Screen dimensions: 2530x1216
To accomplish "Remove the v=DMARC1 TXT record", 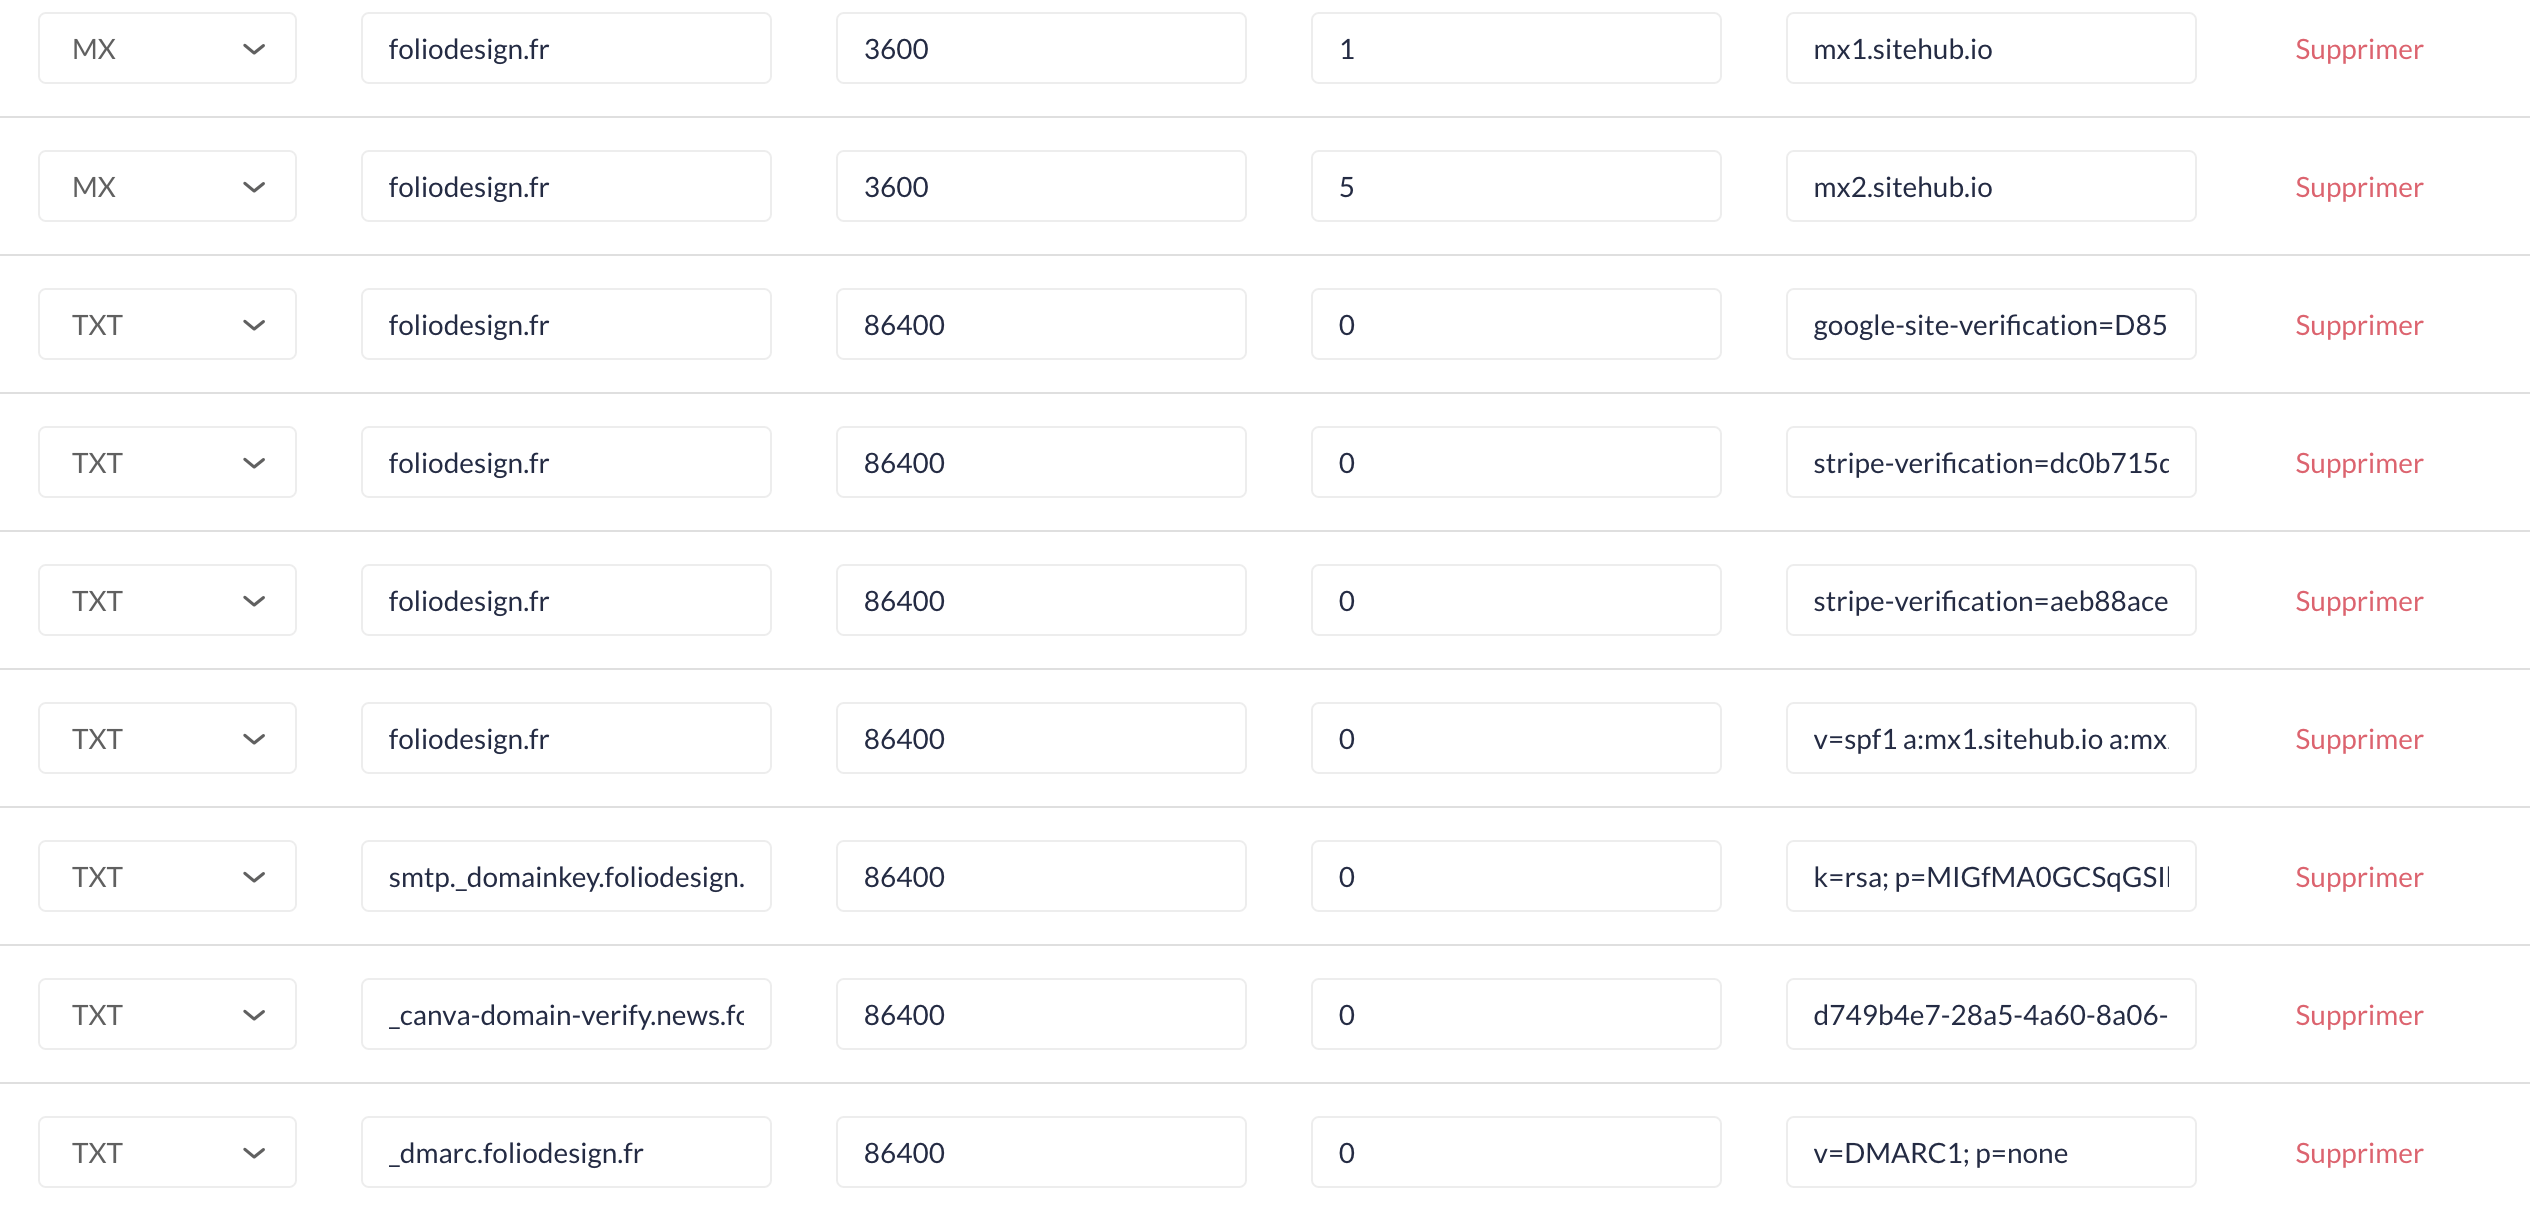I will (x=2358, y=1153).
